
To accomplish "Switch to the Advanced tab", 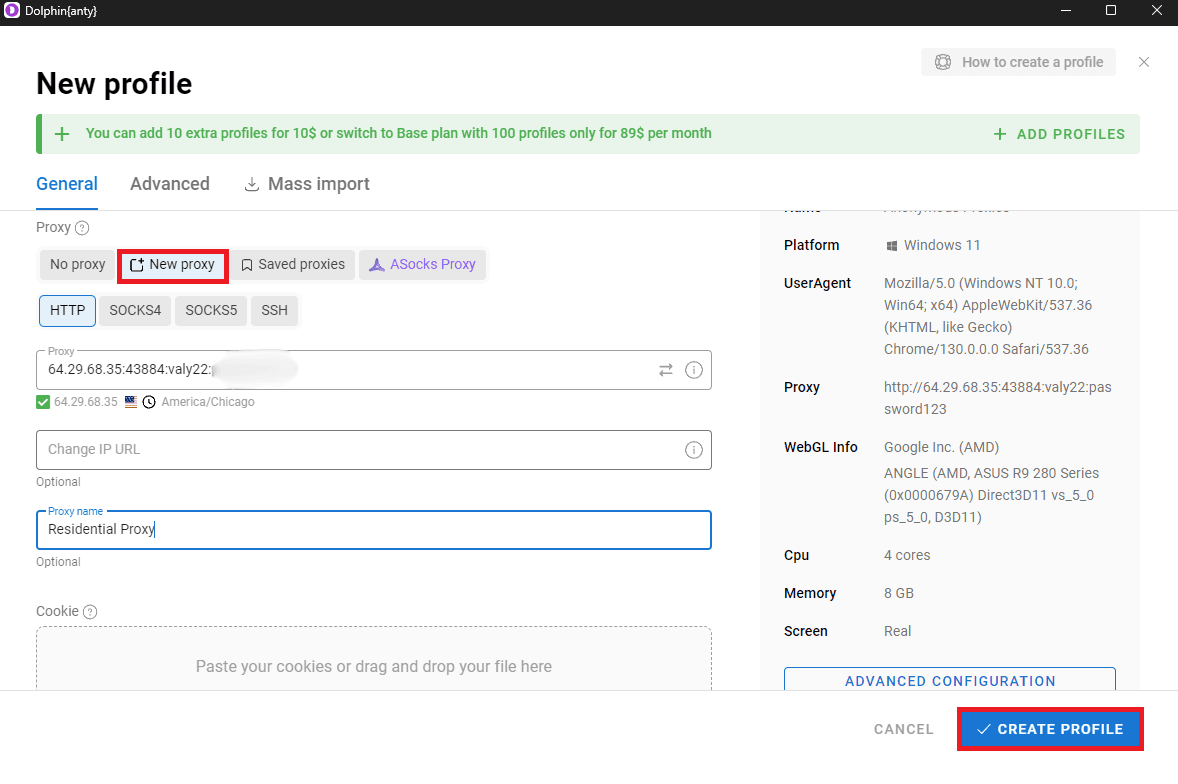I will (170, 184).
